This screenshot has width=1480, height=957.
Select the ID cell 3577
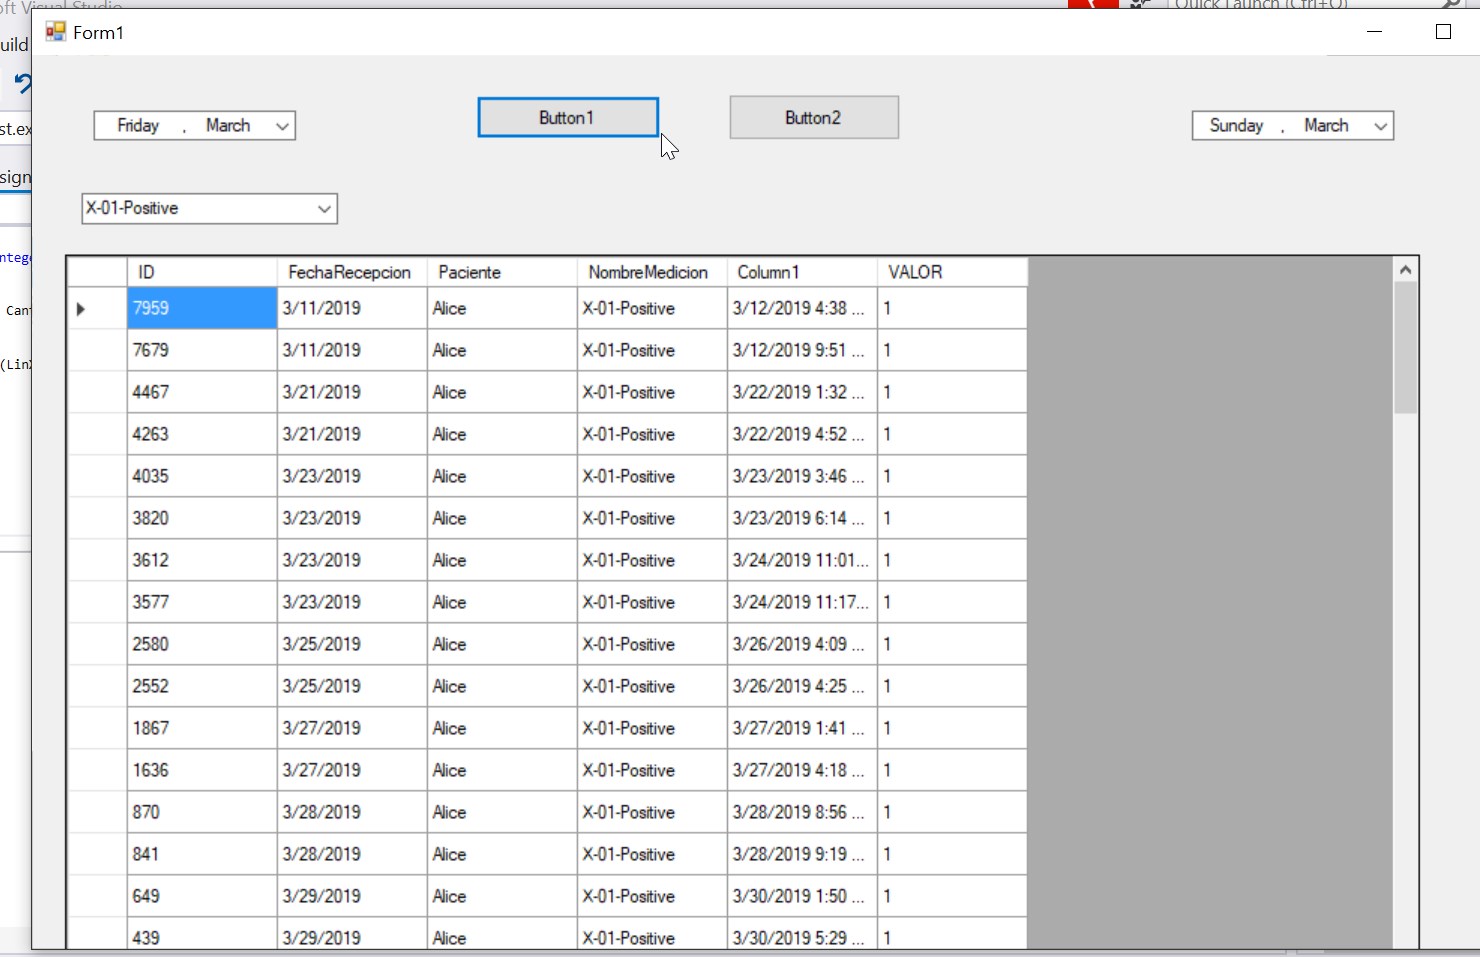202,602
